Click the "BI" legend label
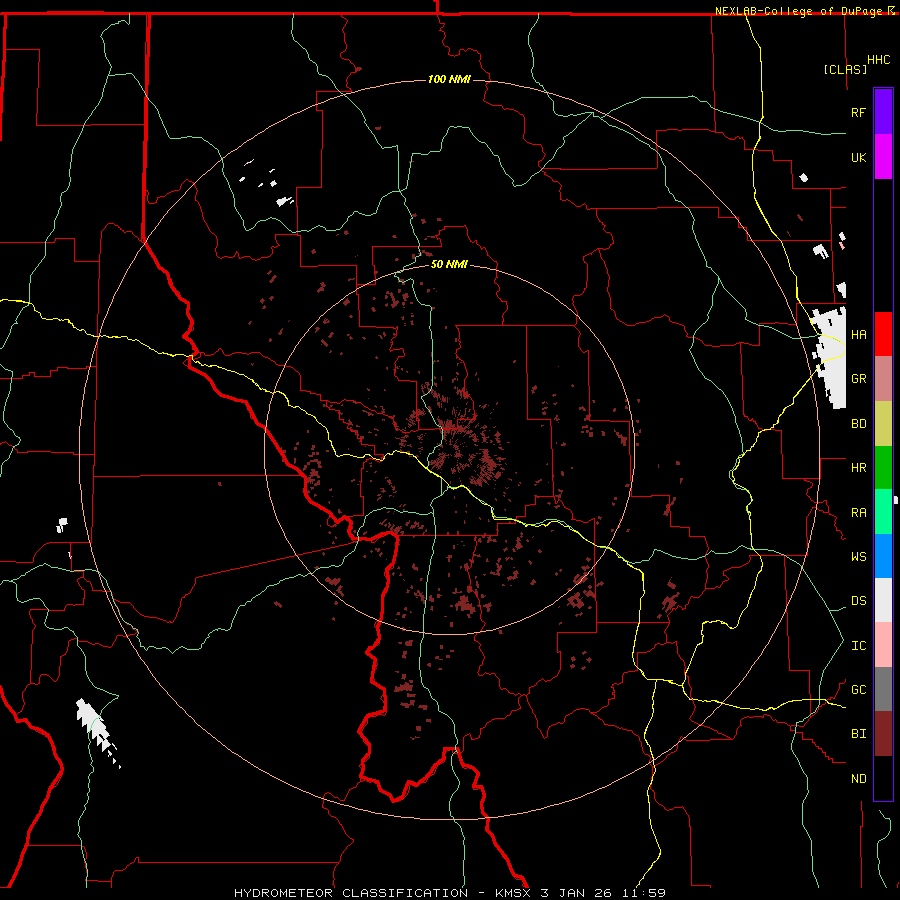This screenshot has width=900, height=900. [x=858, y=734]
